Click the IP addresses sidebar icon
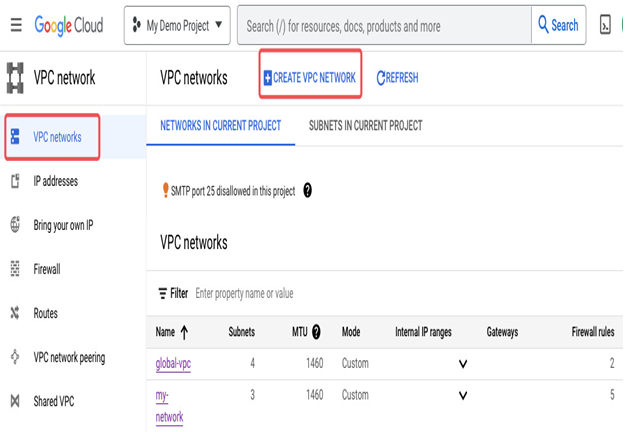The image size is (633, 432). pyautogui.click(x=15, y=181)
